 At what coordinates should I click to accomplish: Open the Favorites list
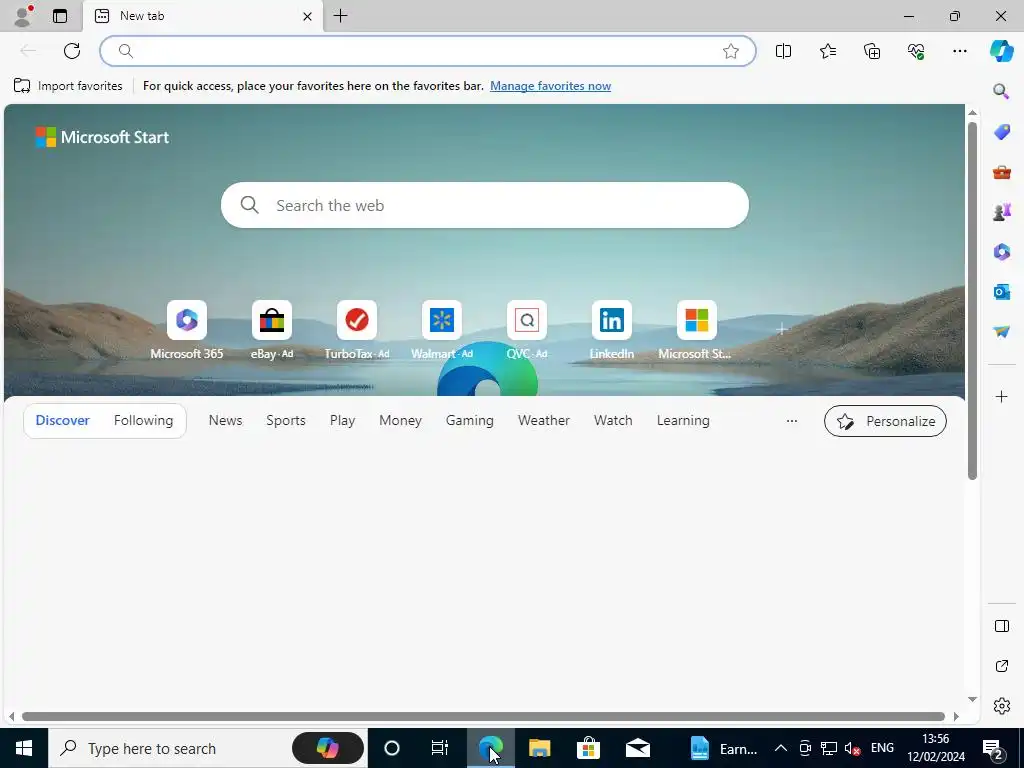coord(827,51)
